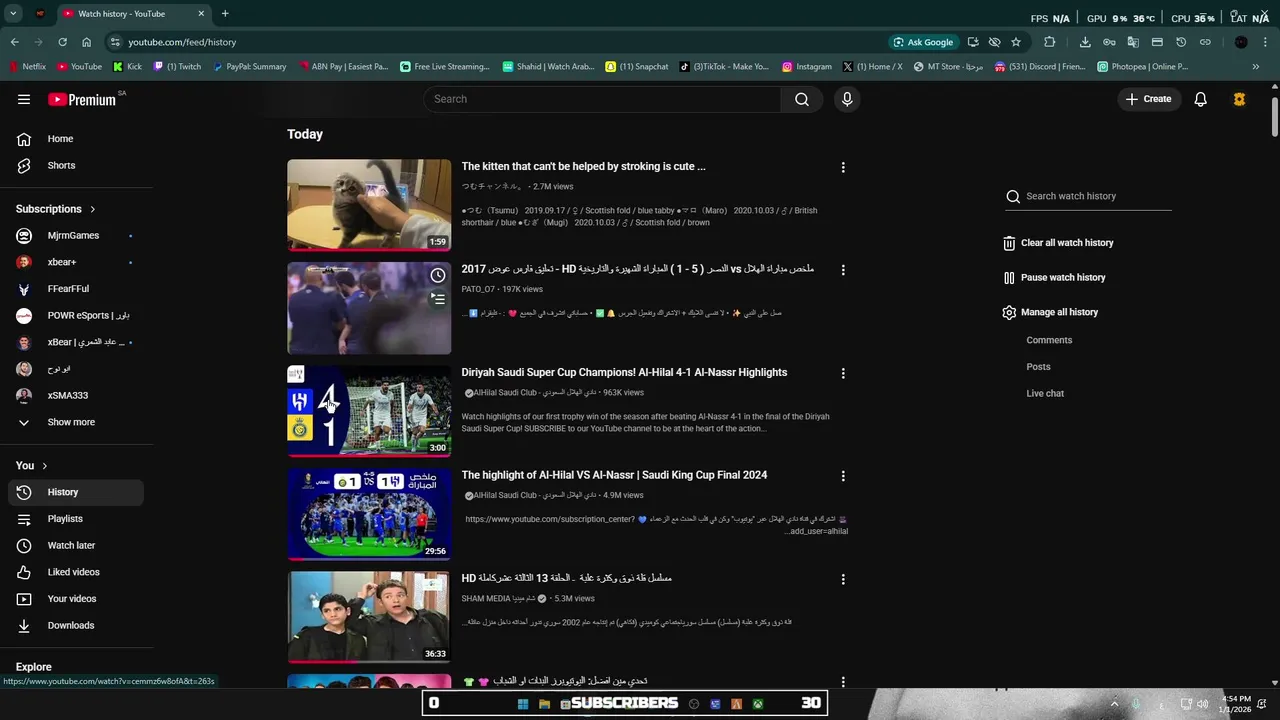The height and width of the screenshot is (720, 1280).
Task: Expand the Subscriptions section chevron
Action: [x=93, y=209]
